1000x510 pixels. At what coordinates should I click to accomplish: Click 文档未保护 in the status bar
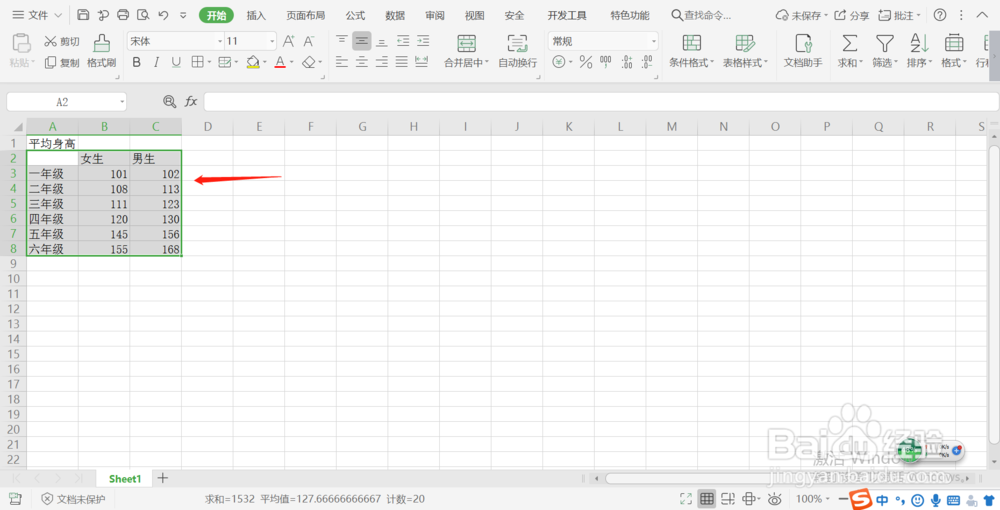click(73, 499)
